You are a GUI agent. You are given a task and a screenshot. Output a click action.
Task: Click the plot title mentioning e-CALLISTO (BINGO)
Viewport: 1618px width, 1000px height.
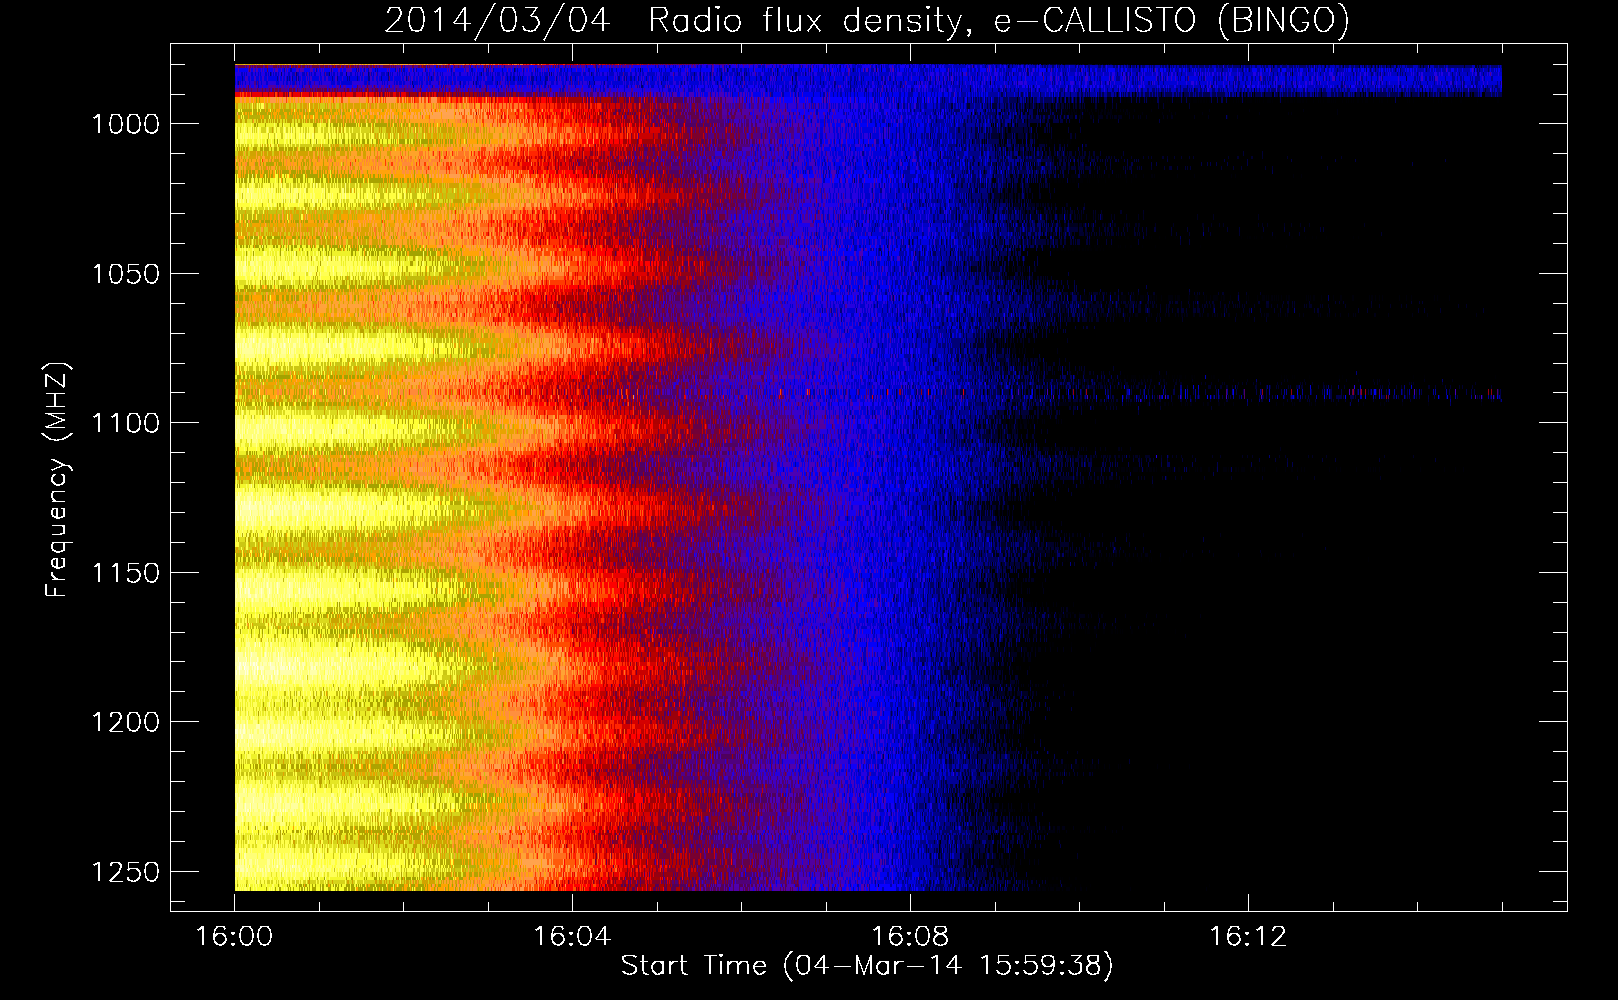pyautogui.click(x=867, y=20)
